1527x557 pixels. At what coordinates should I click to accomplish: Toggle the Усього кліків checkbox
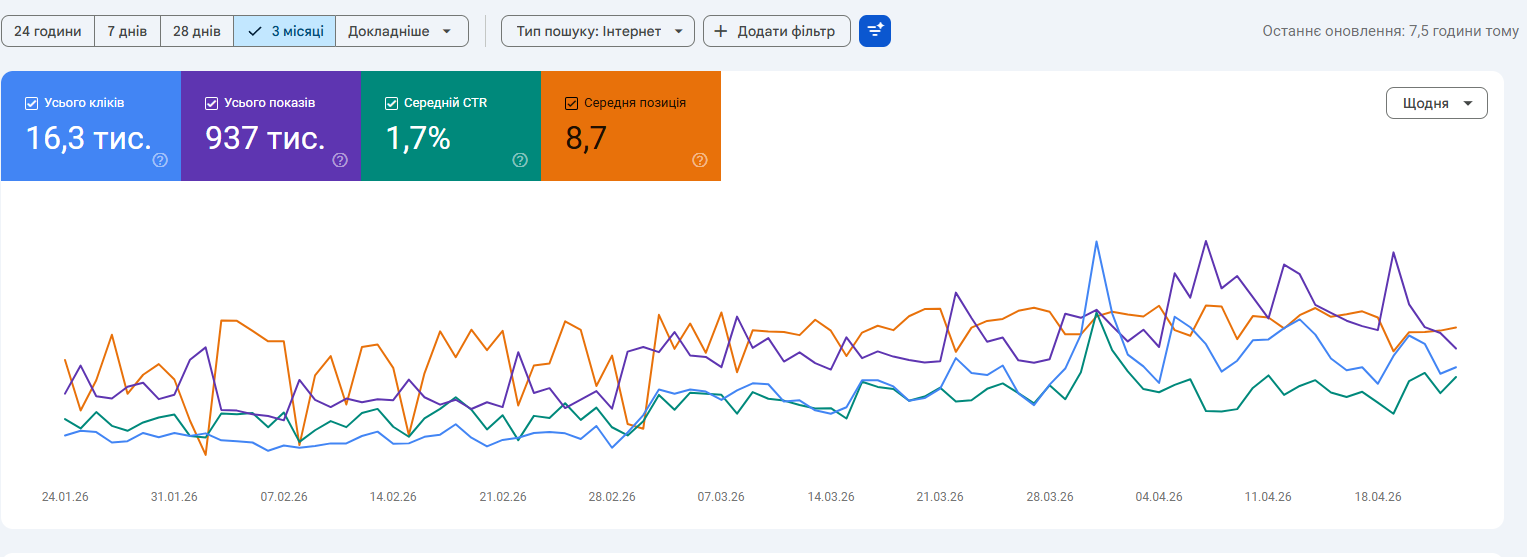[x=31, y=103]
